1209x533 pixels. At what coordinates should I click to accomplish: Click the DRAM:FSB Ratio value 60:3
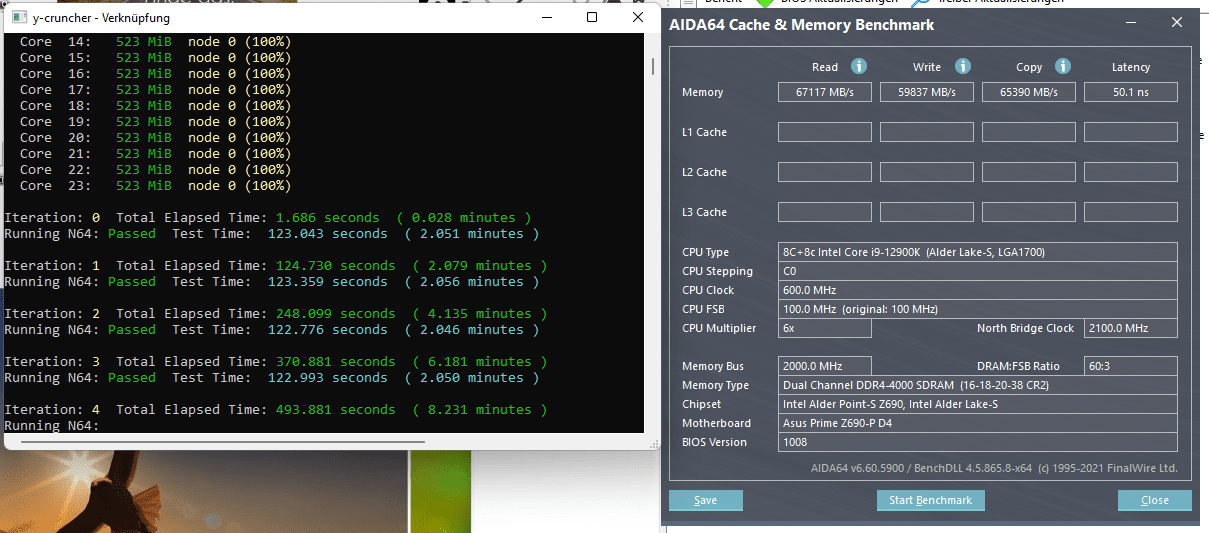pos(1131,366)
